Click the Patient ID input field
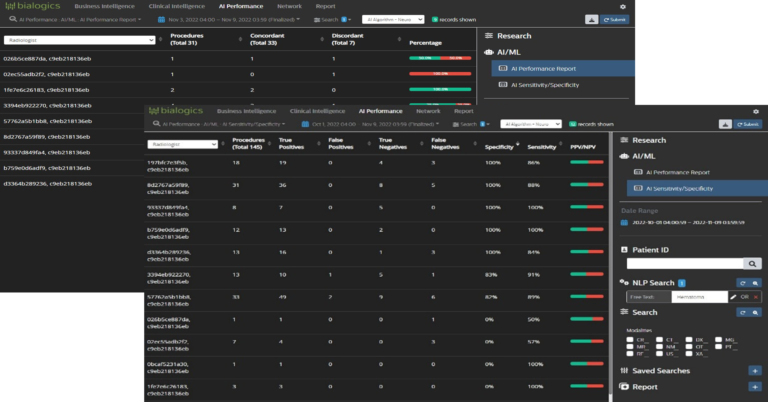This screenshot has width=768, height=402. [x=685, y=264]
